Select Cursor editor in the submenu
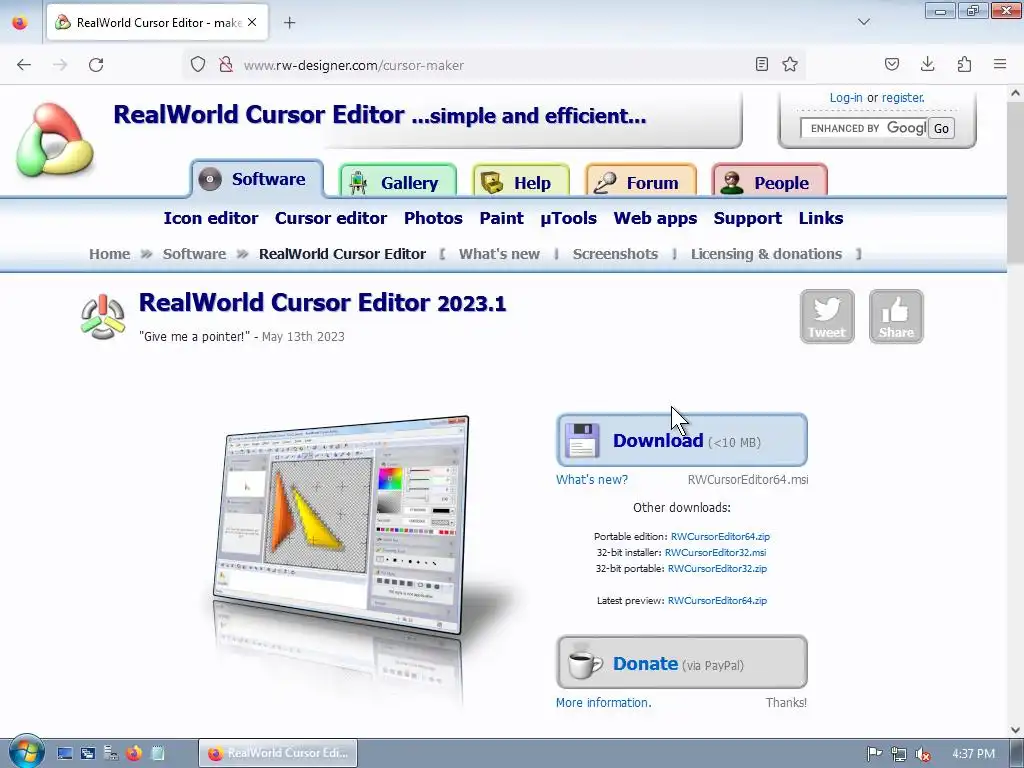Viewport: 1024px width, 768px height. click(330, 218)
